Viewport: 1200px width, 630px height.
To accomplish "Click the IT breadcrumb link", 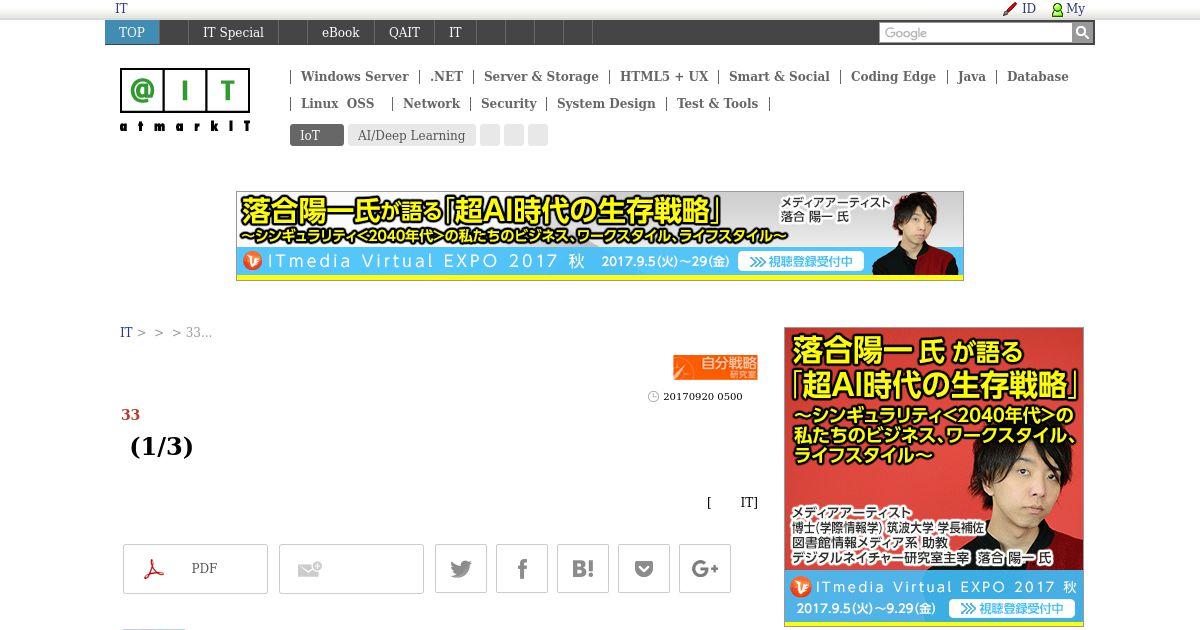I will (x=126, y=333).
